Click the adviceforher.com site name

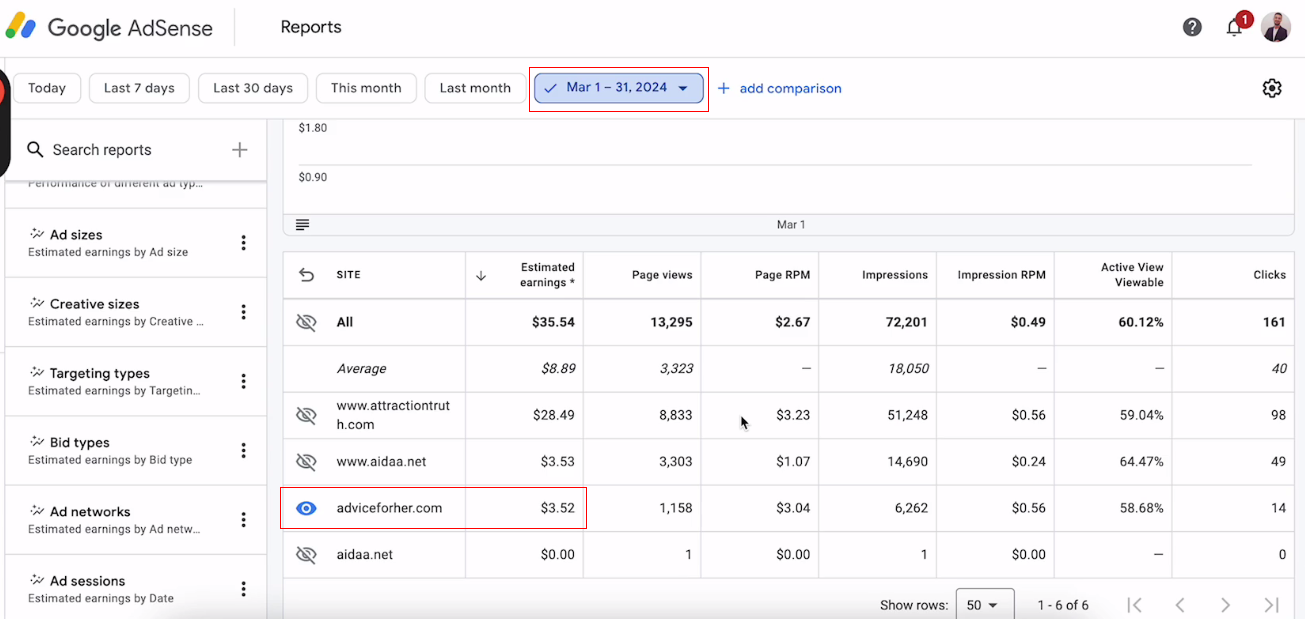coord(389,508)
